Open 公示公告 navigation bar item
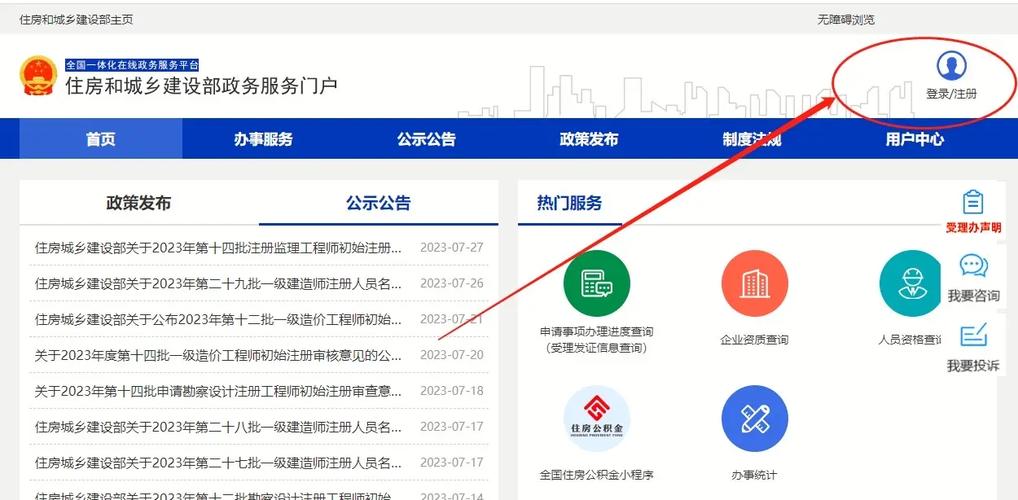This screenshot has height=500, width=1018. pyautogui.click(x=427, y=139)
